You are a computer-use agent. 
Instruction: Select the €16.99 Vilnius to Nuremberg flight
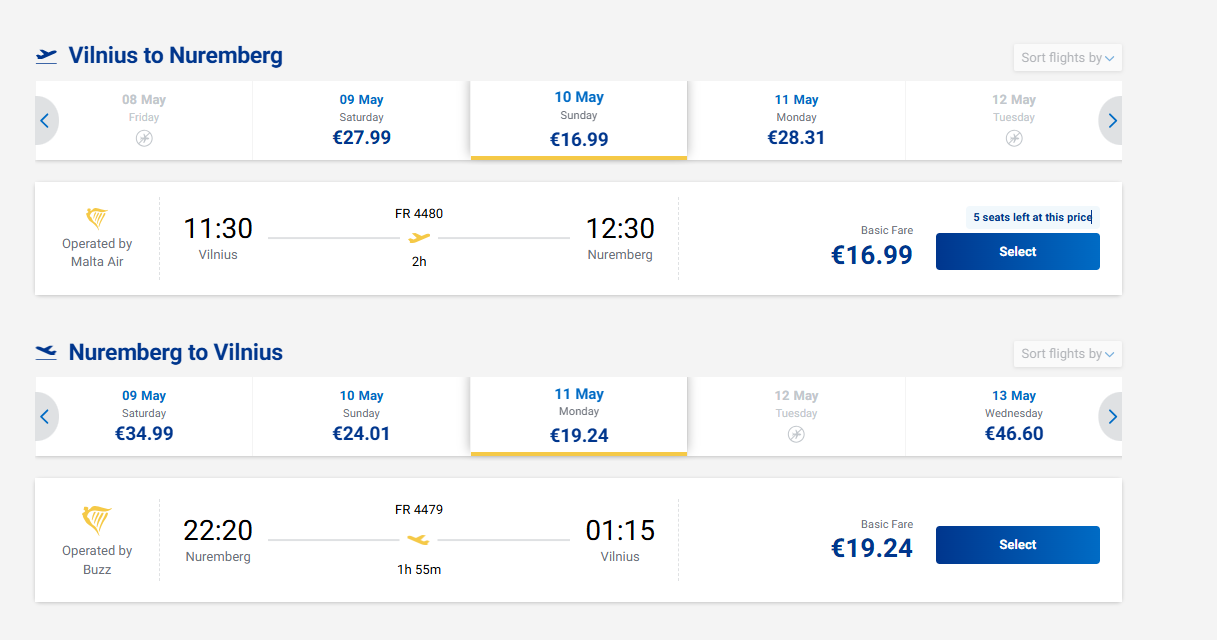tap(1017, 252)
